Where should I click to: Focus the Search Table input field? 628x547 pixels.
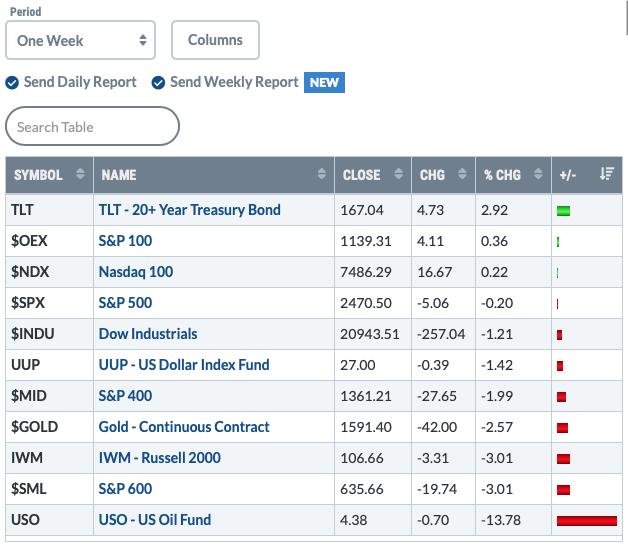click(x=93, y=126)
